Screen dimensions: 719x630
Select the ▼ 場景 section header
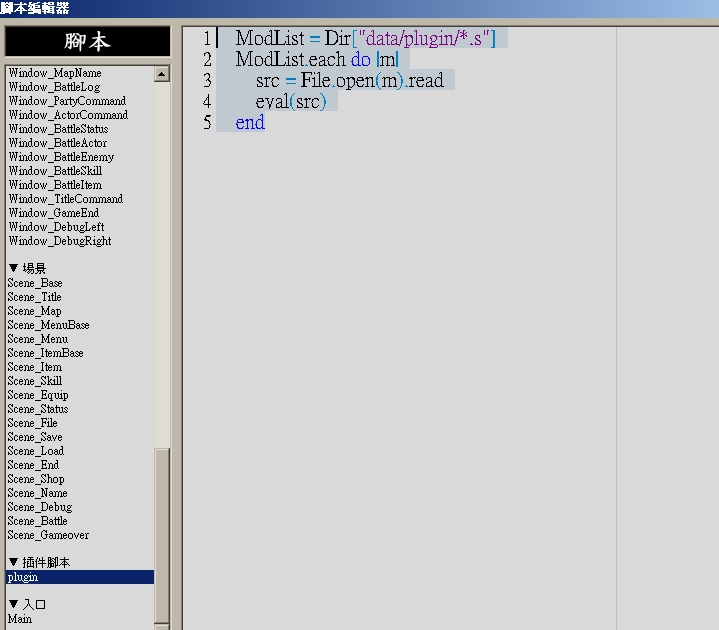coord(28,268)
